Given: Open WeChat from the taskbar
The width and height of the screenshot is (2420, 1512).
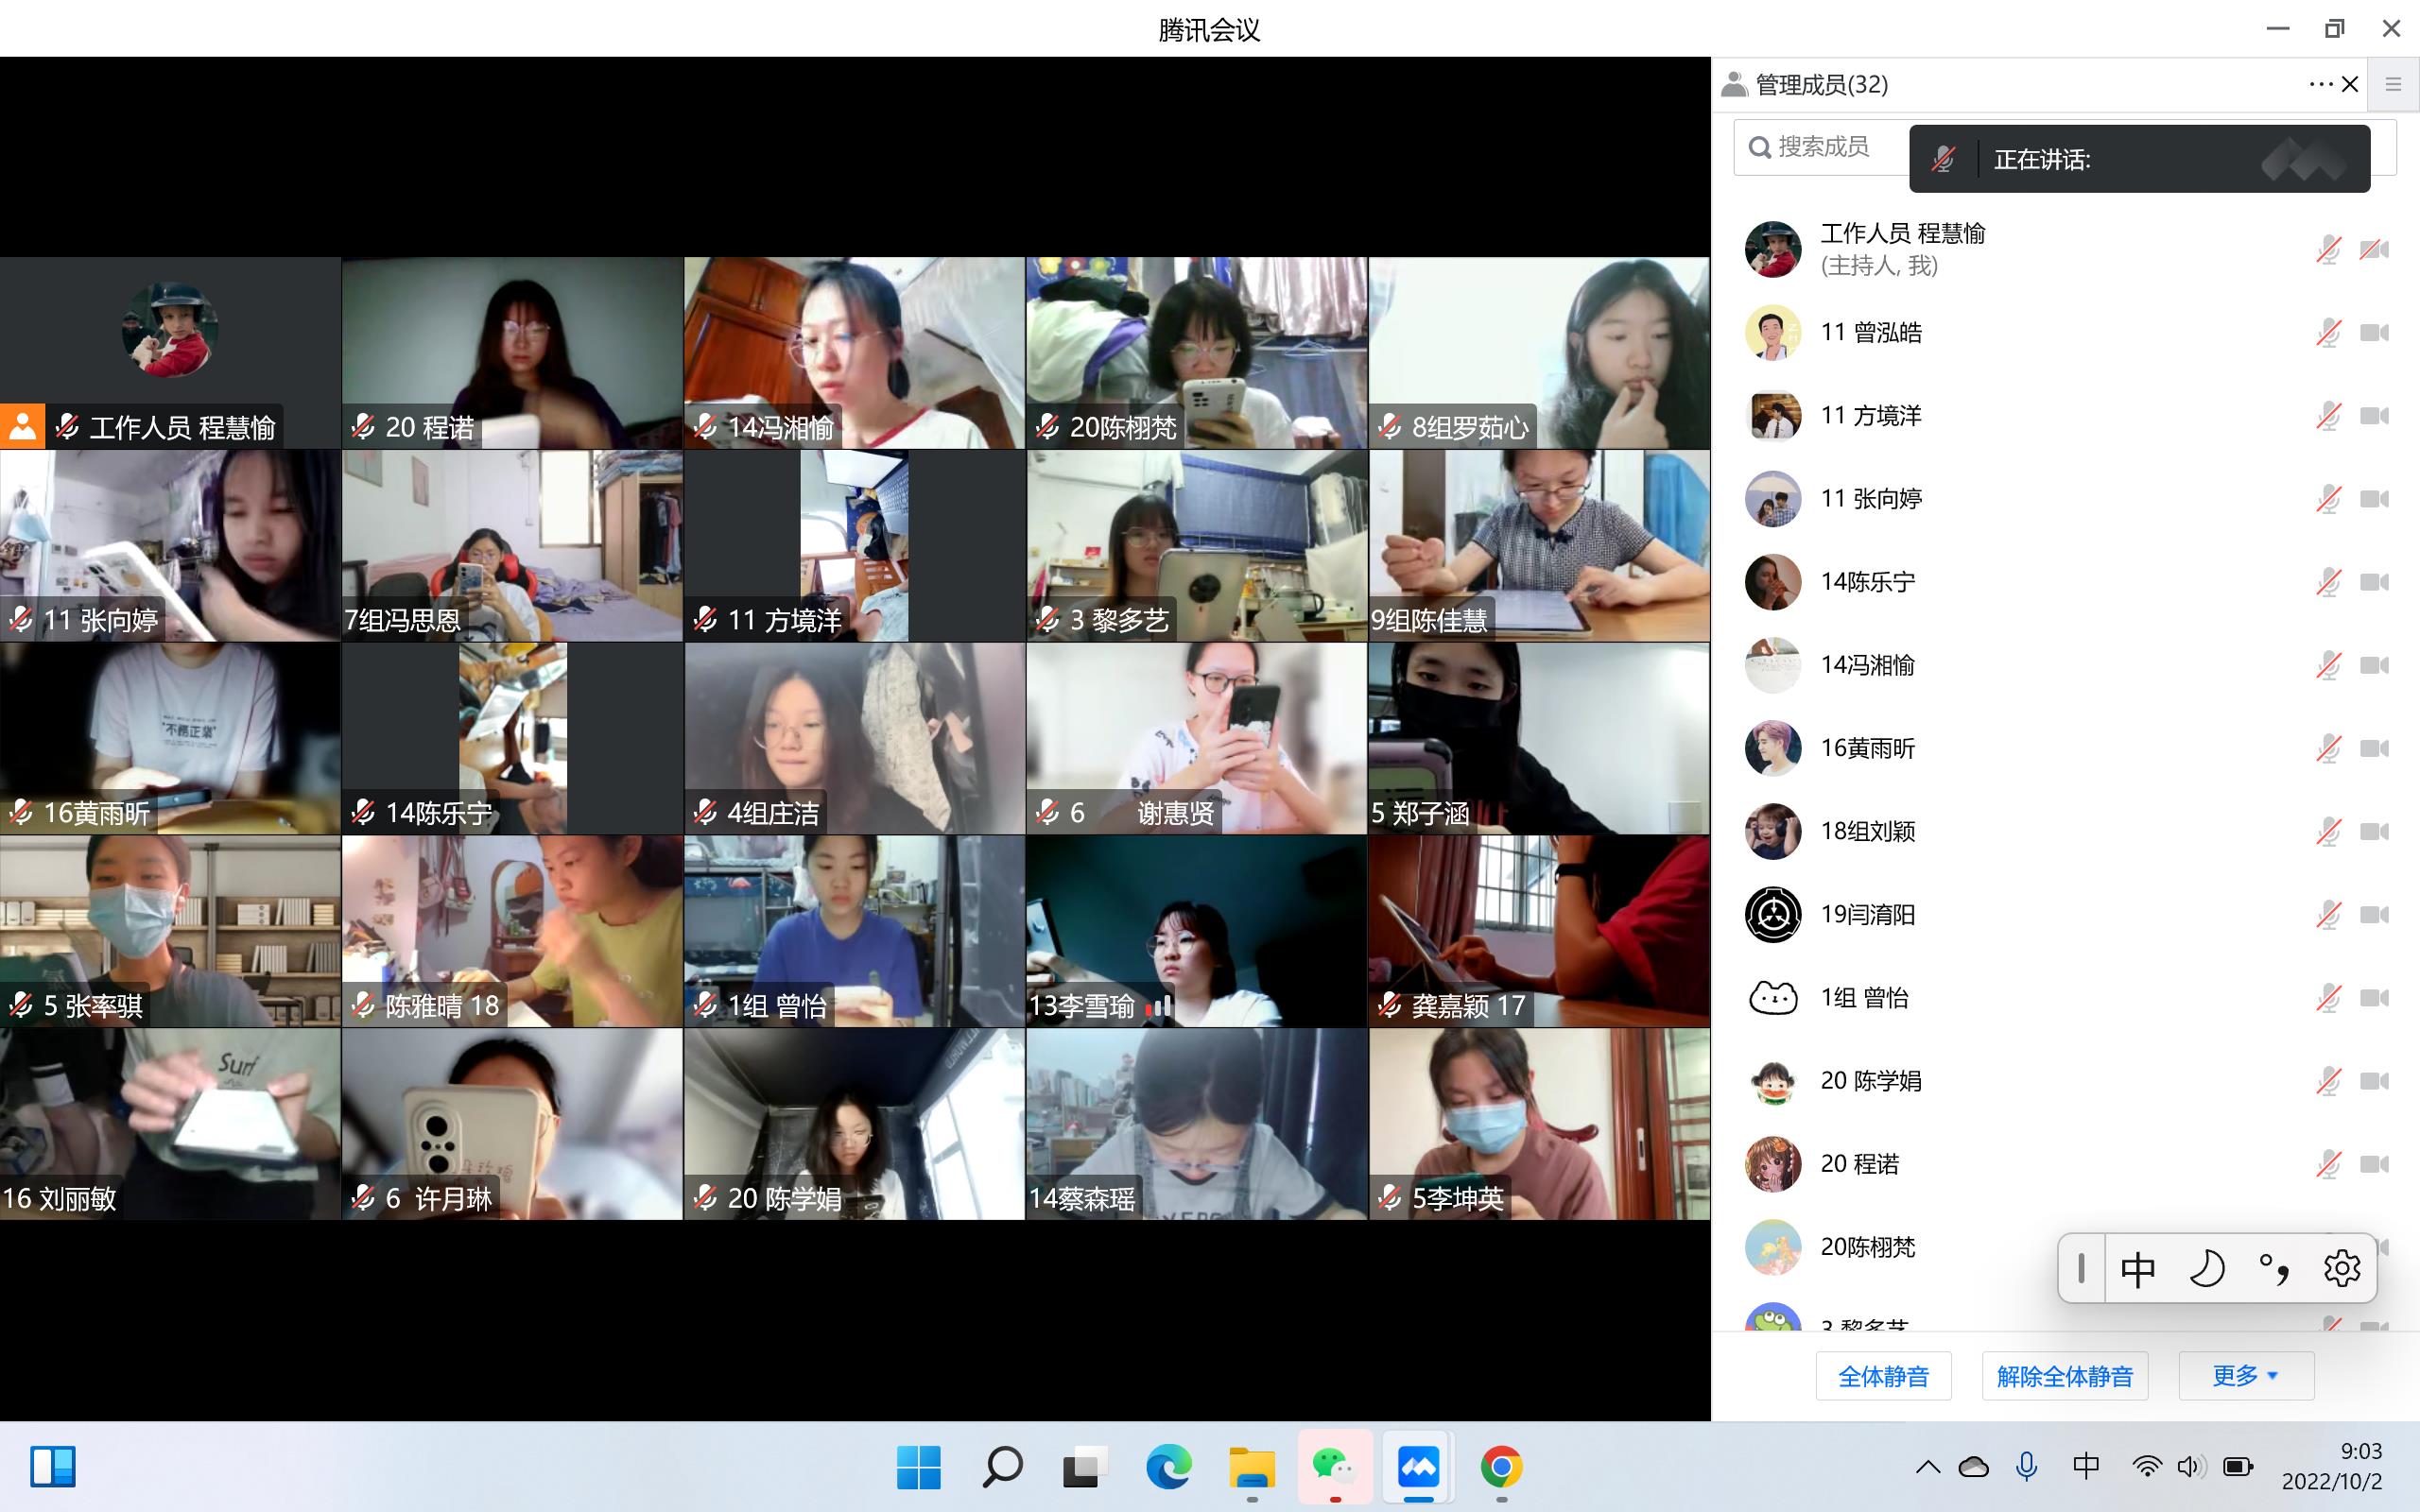Looking at the screenshot, I should [x=1334, y=1467].
